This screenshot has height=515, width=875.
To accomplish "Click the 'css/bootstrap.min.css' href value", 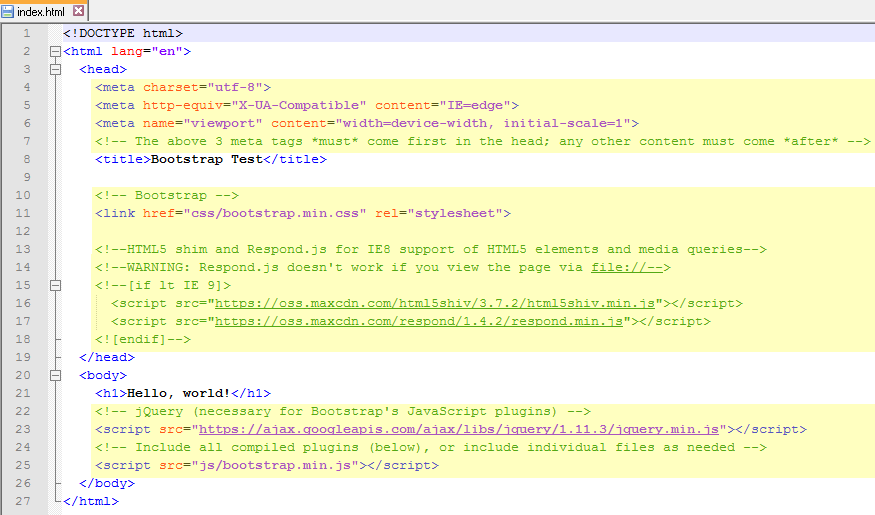I will 275,214.
